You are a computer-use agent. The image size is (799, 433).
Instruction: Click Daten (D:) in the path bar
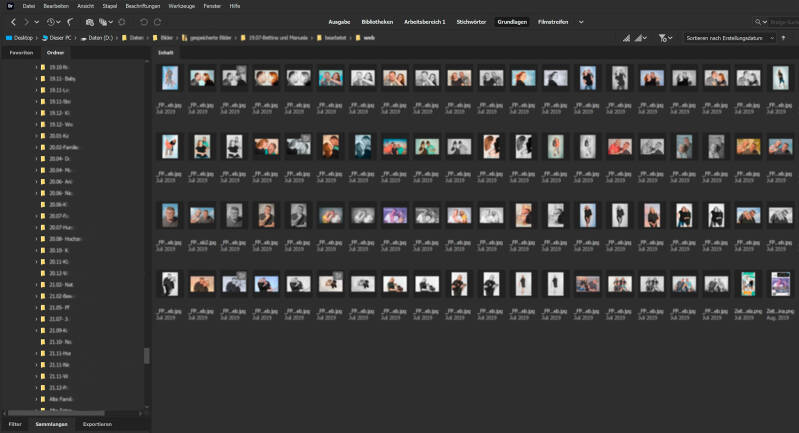pos(97,38)
